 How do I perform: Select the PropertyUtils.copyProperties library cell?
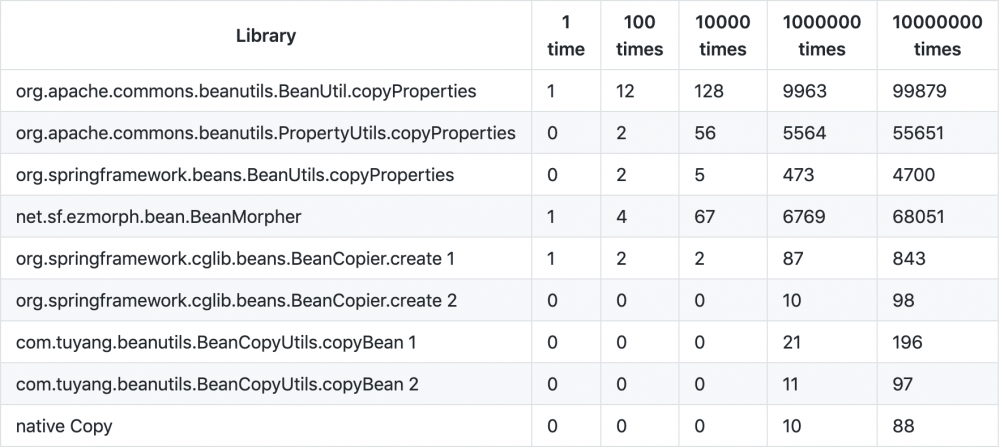pyautogui.click(x=266, y=133)
